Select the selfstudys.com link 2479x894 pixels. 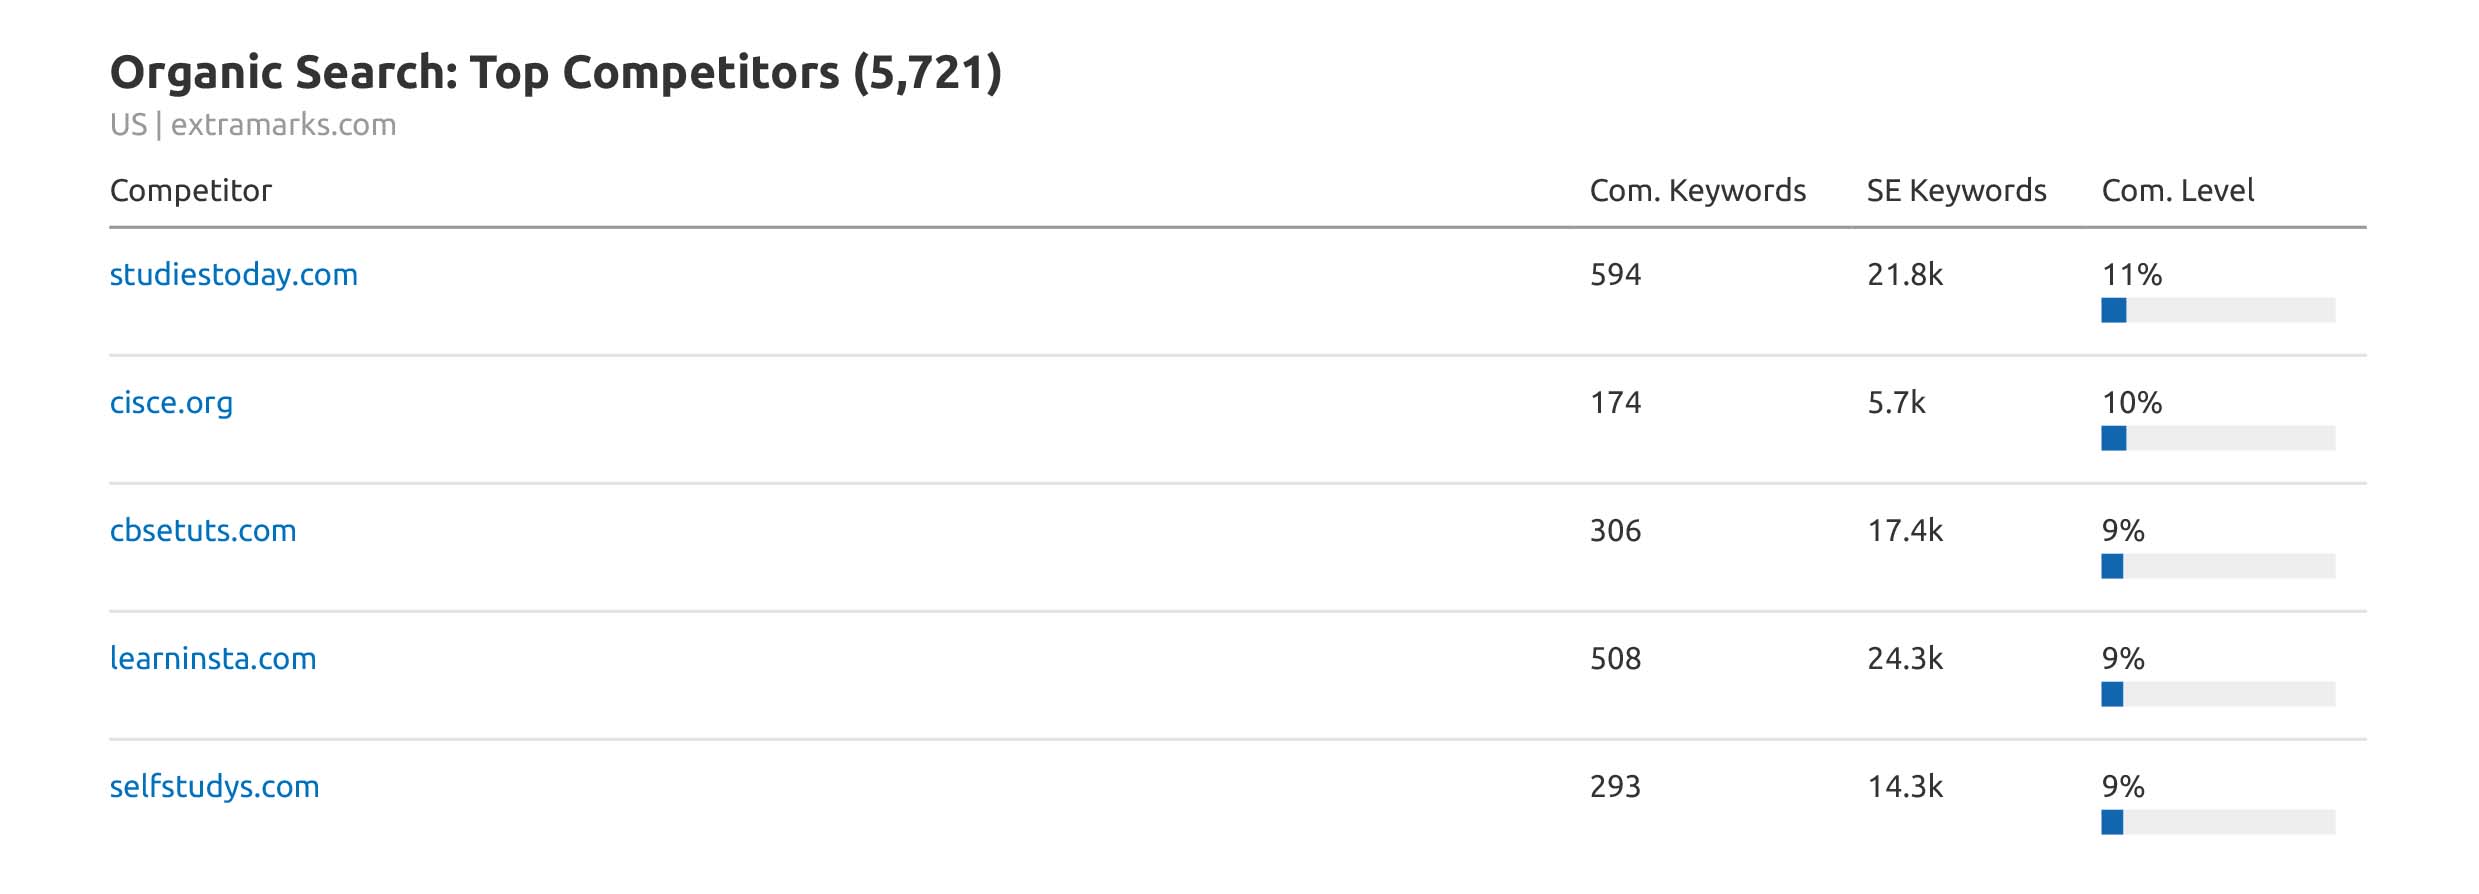[x=214, y=787]
